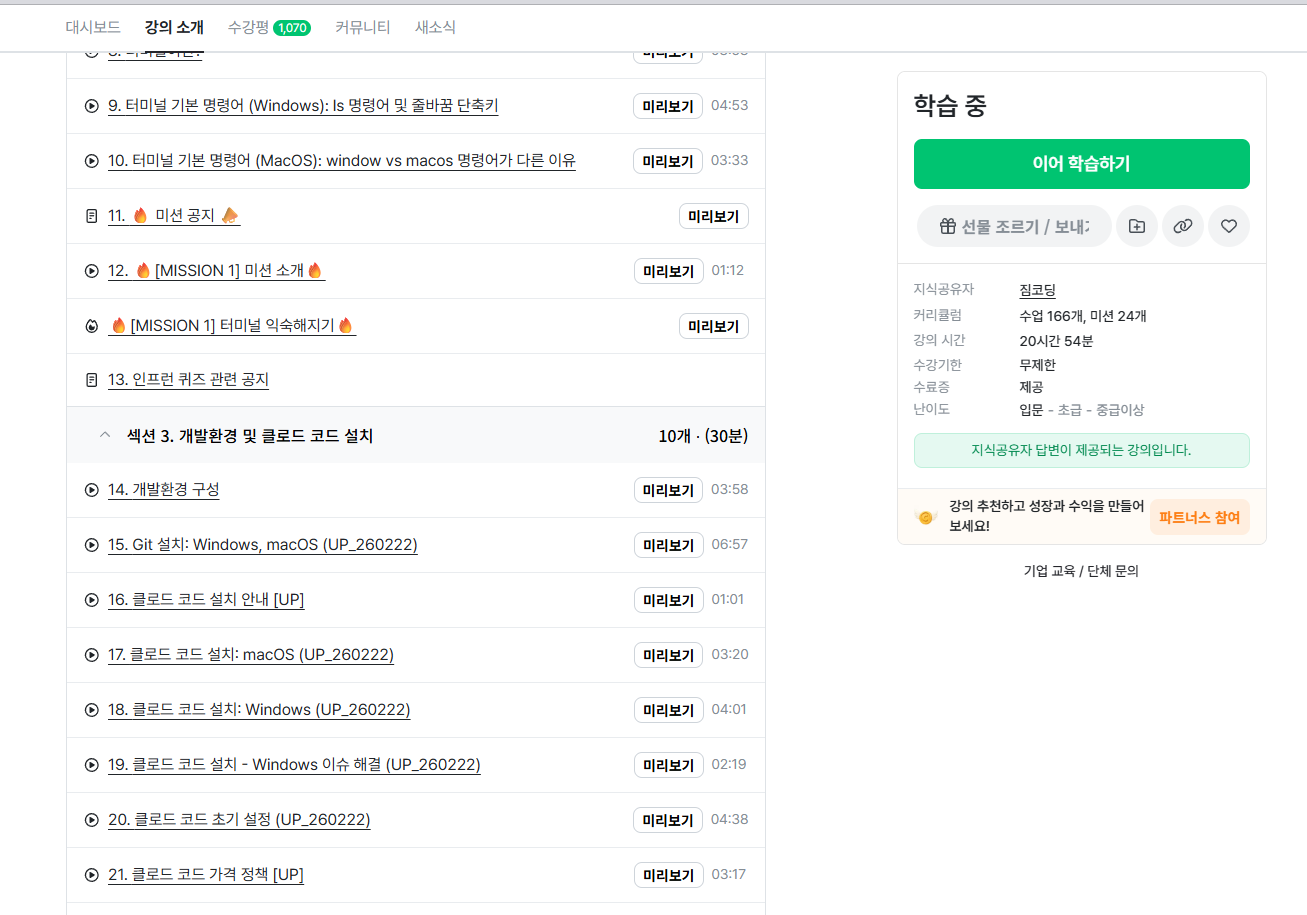Image resolution: width=1307 pixels, height=915 pixels.
Task: Click play icon beside 19. Windows 이슈 해결
Action: point(92,765)
